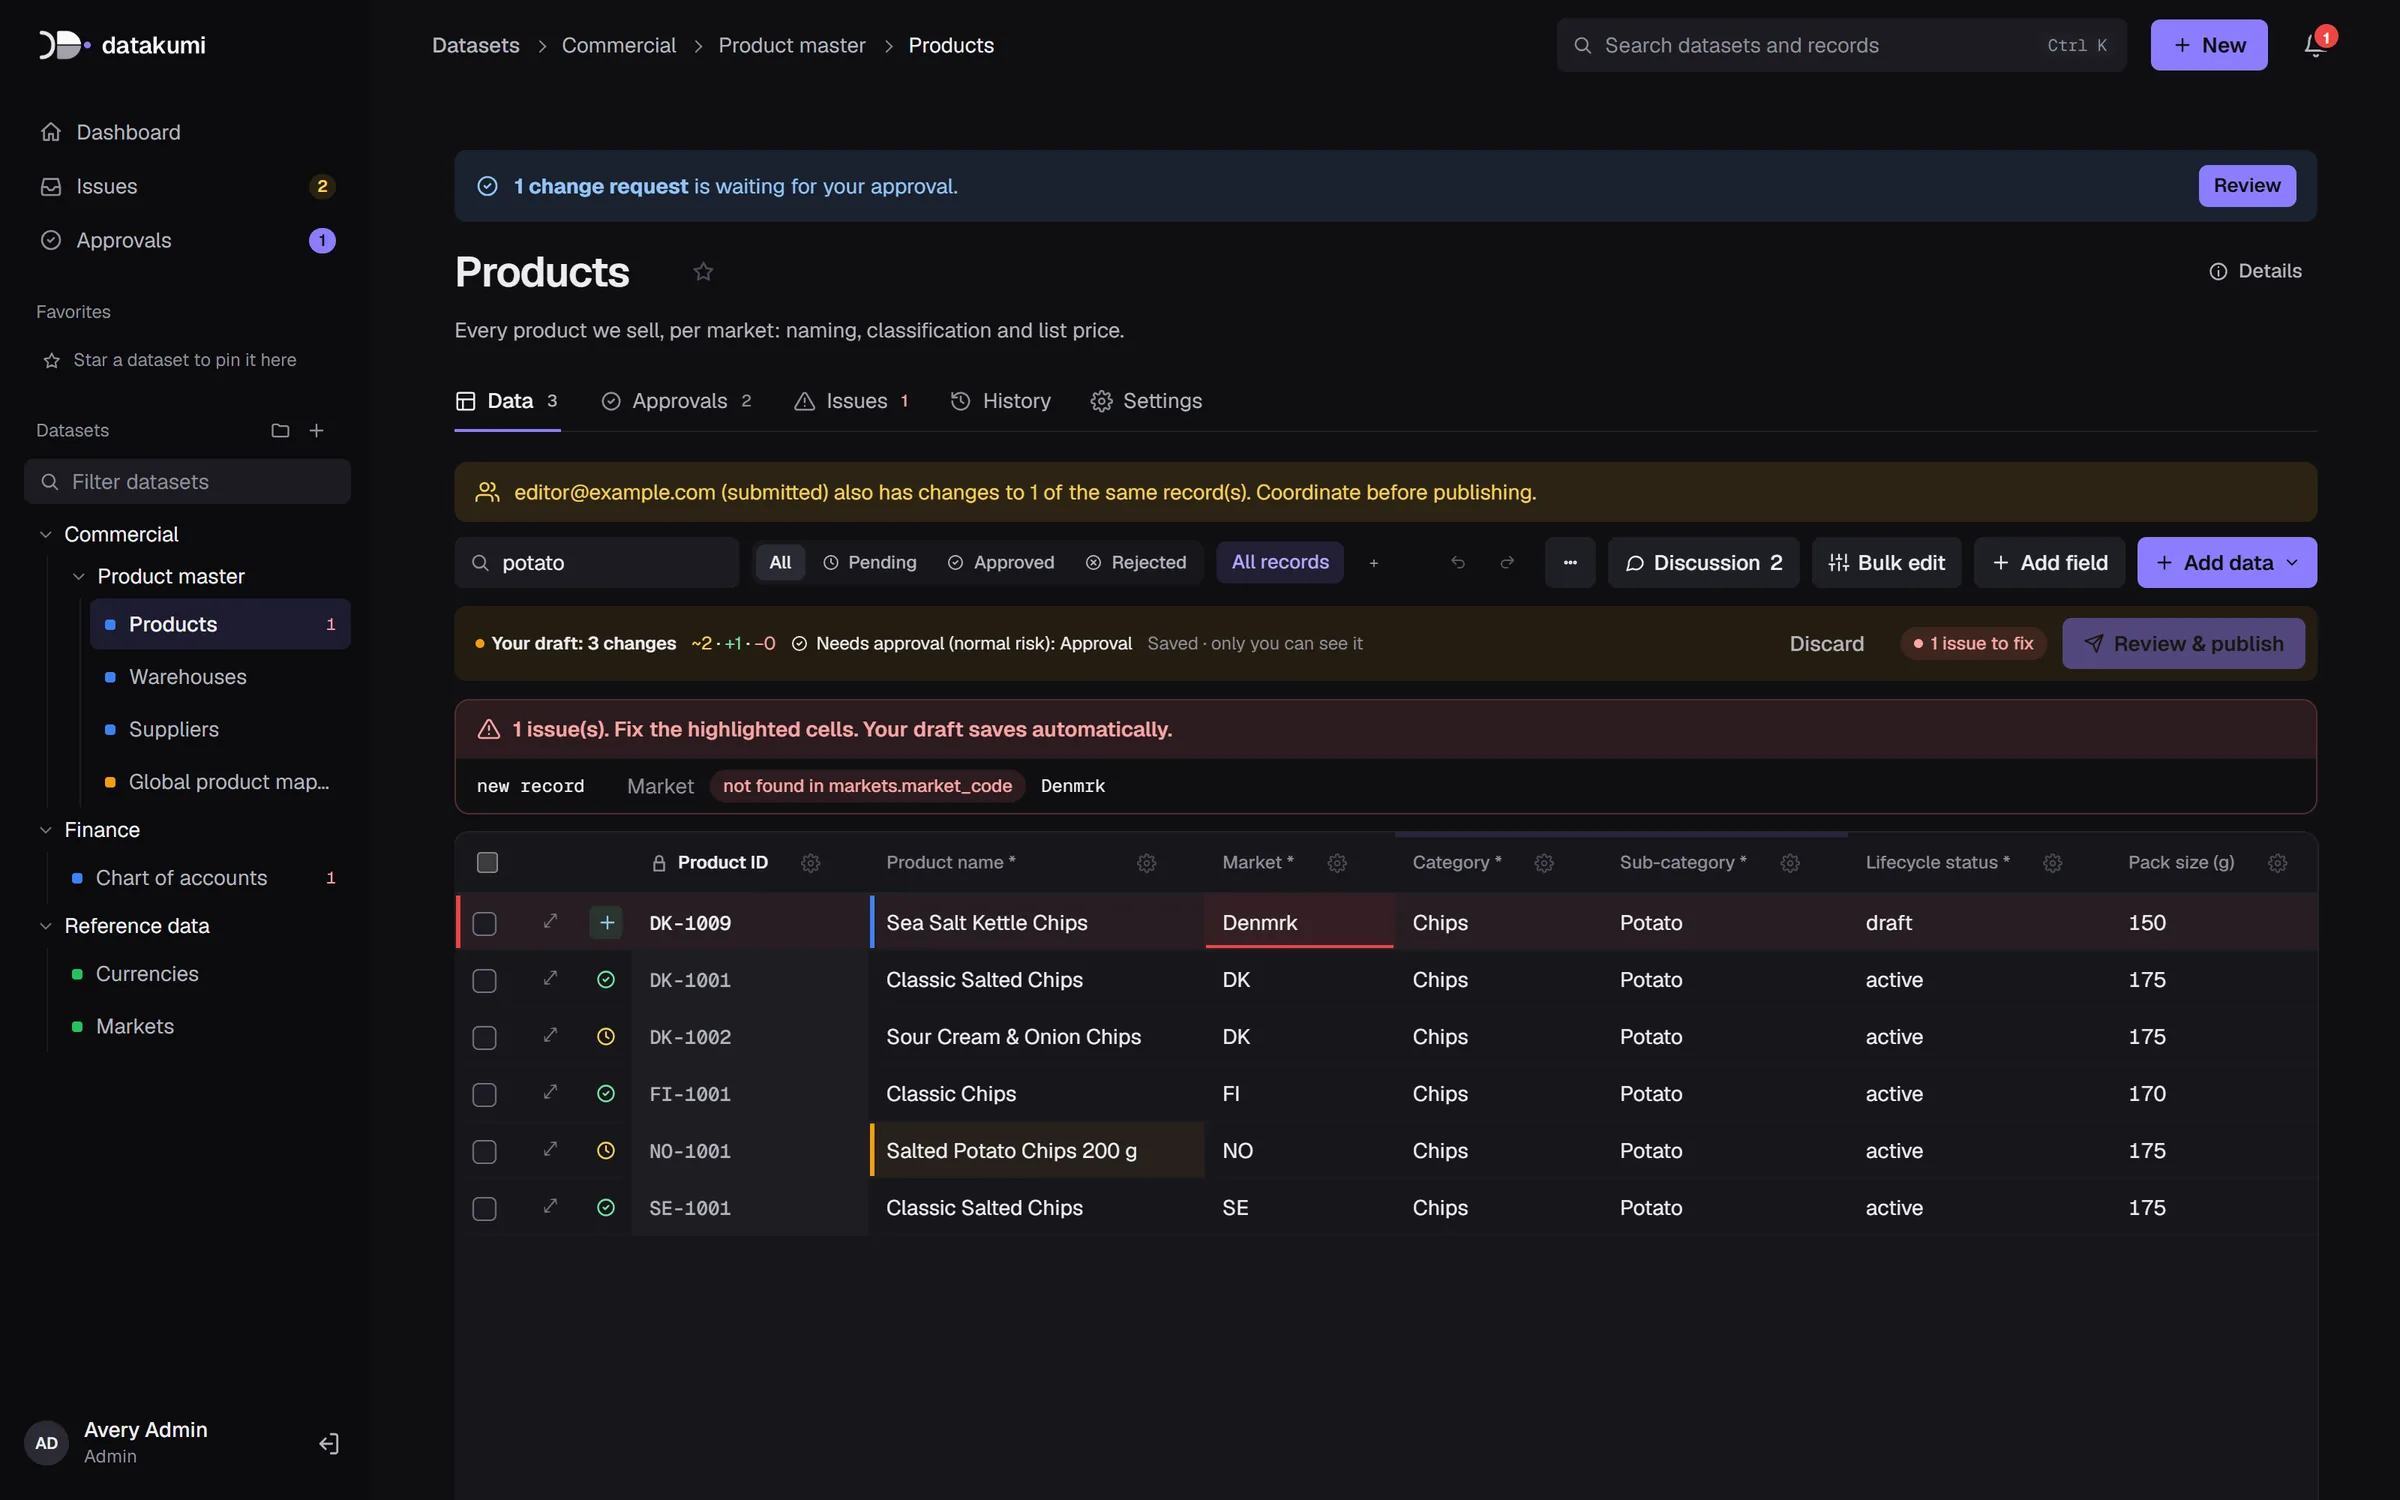Click the datakumi logo

point(122,45)
